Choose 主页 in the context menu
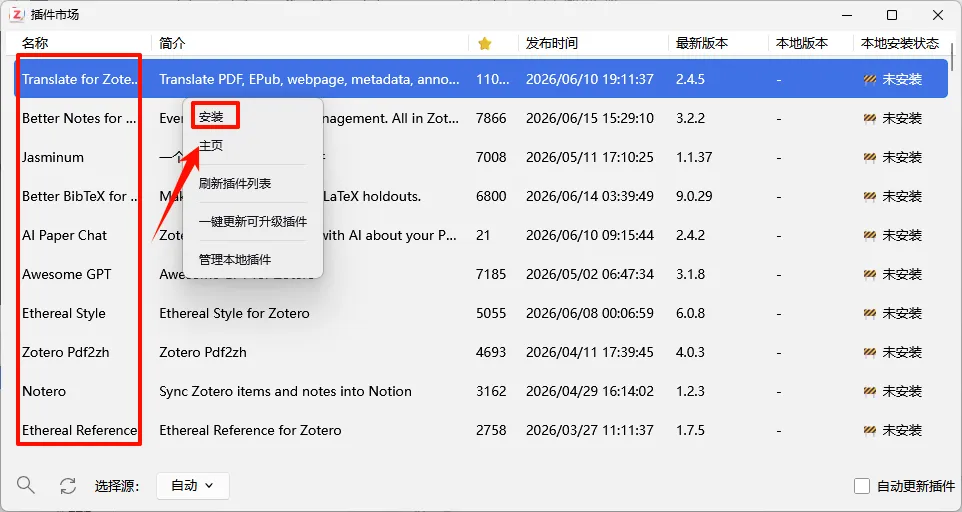The height and width of the screenshot is (512, 962). click(211, 145)
